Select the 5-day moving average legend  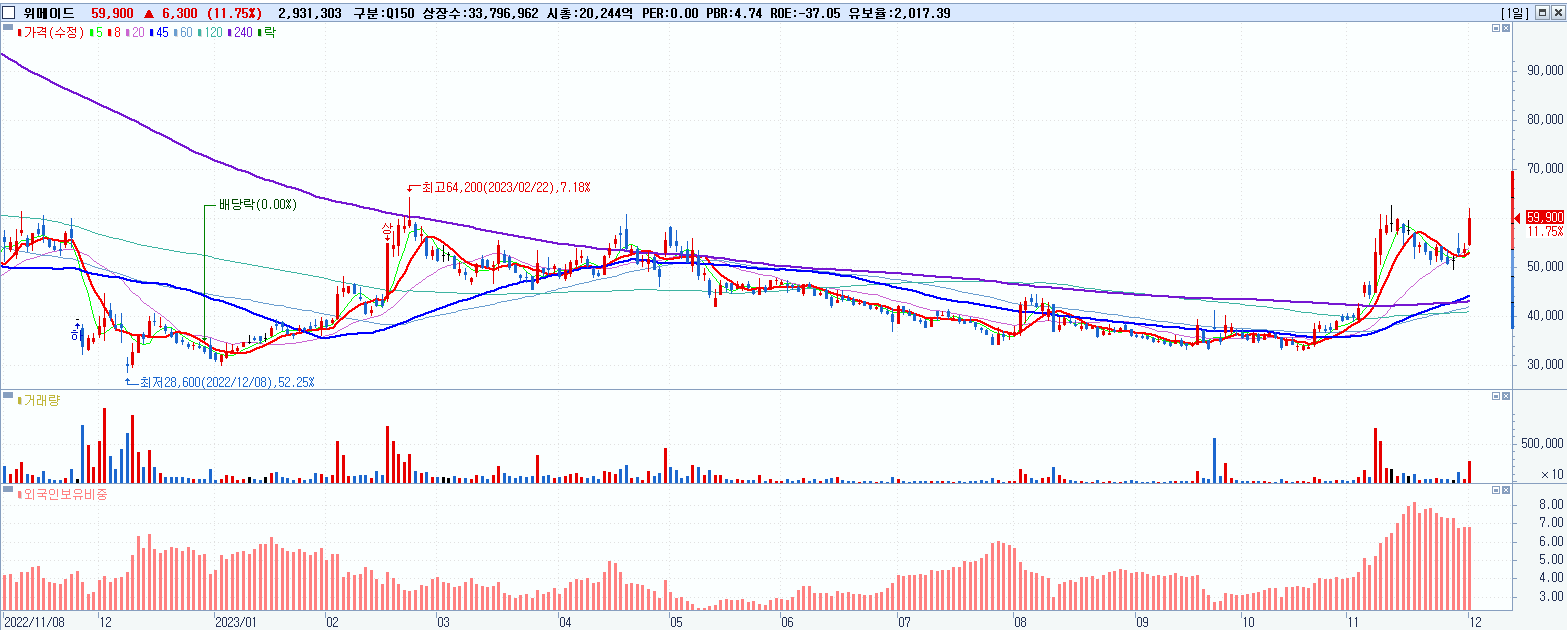click(96, 33)
